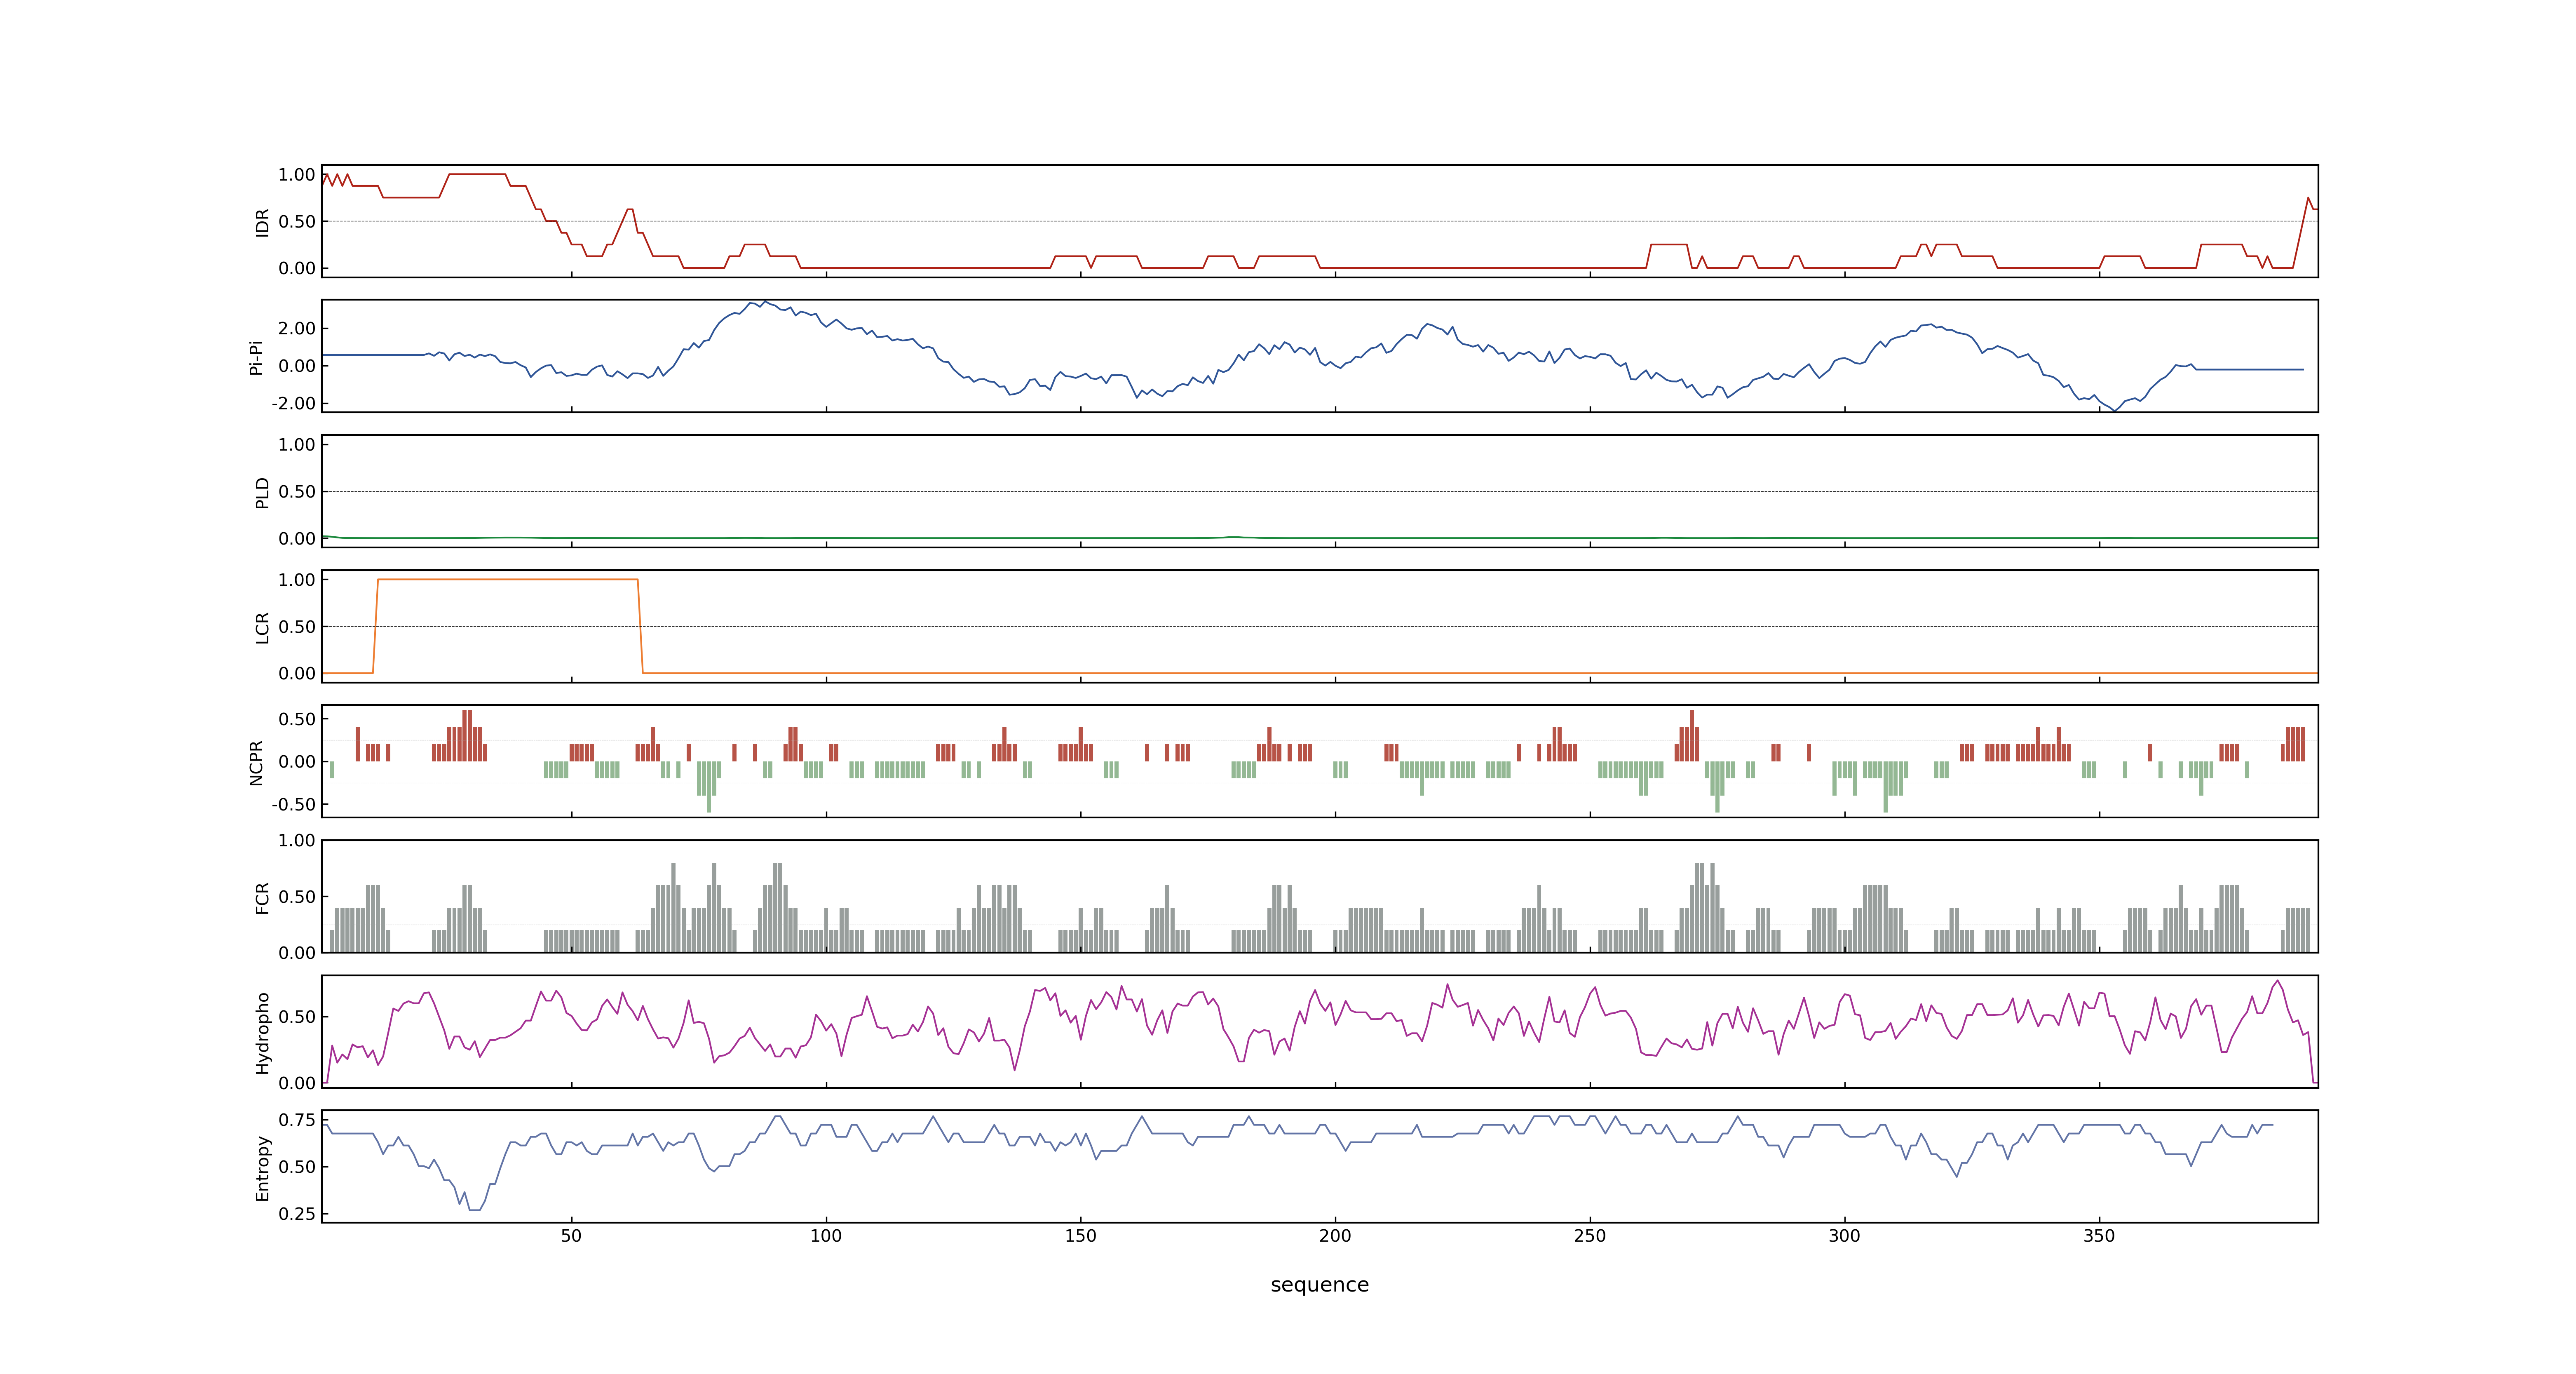The image size is (2576, 1374).
Task: Click the Entropy tick label 0.25
Action: [297, 1214]
